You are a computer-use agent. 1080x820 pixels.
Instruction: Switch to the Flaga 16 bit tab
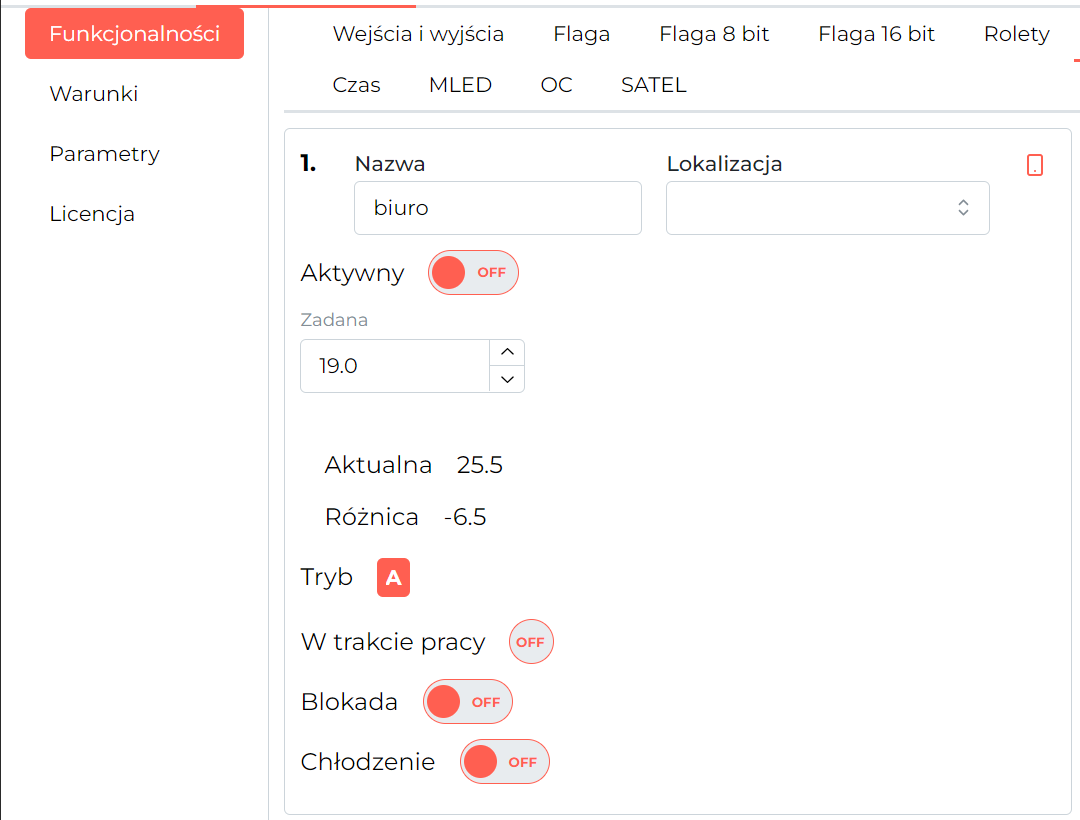876,34
